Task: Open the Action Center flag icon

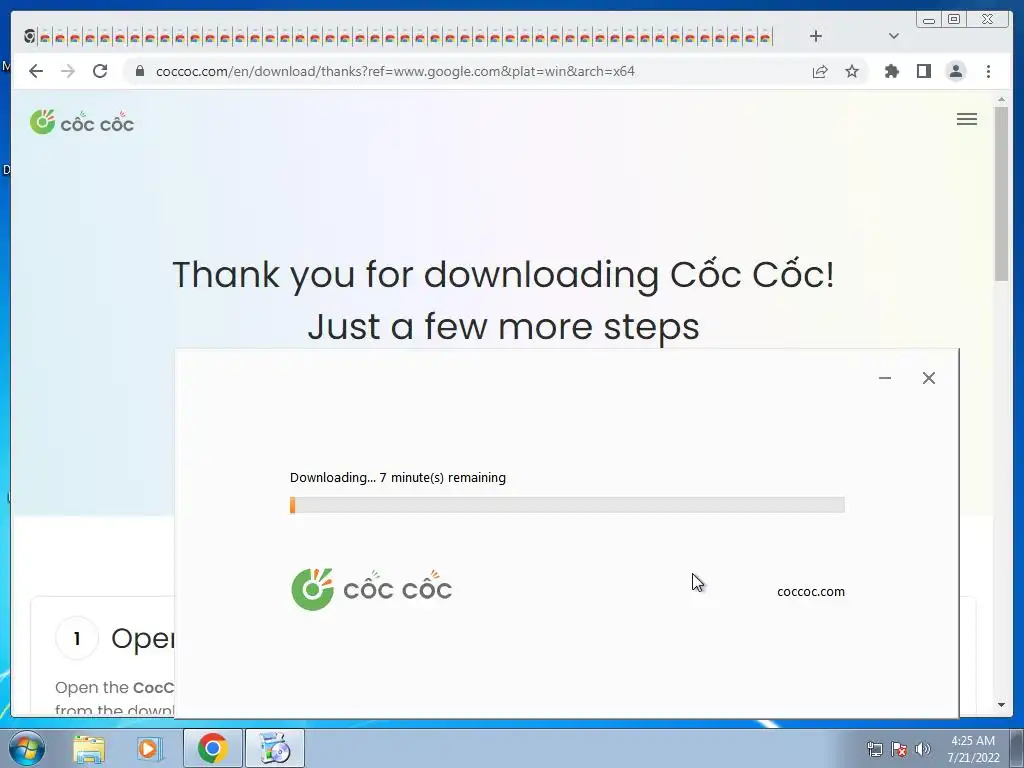Action: 899,749
